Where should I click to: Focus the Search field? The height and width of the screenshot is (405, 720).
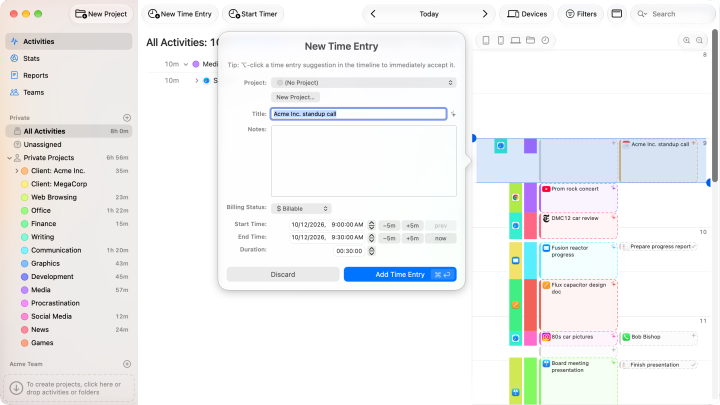(x=673, y=14)
